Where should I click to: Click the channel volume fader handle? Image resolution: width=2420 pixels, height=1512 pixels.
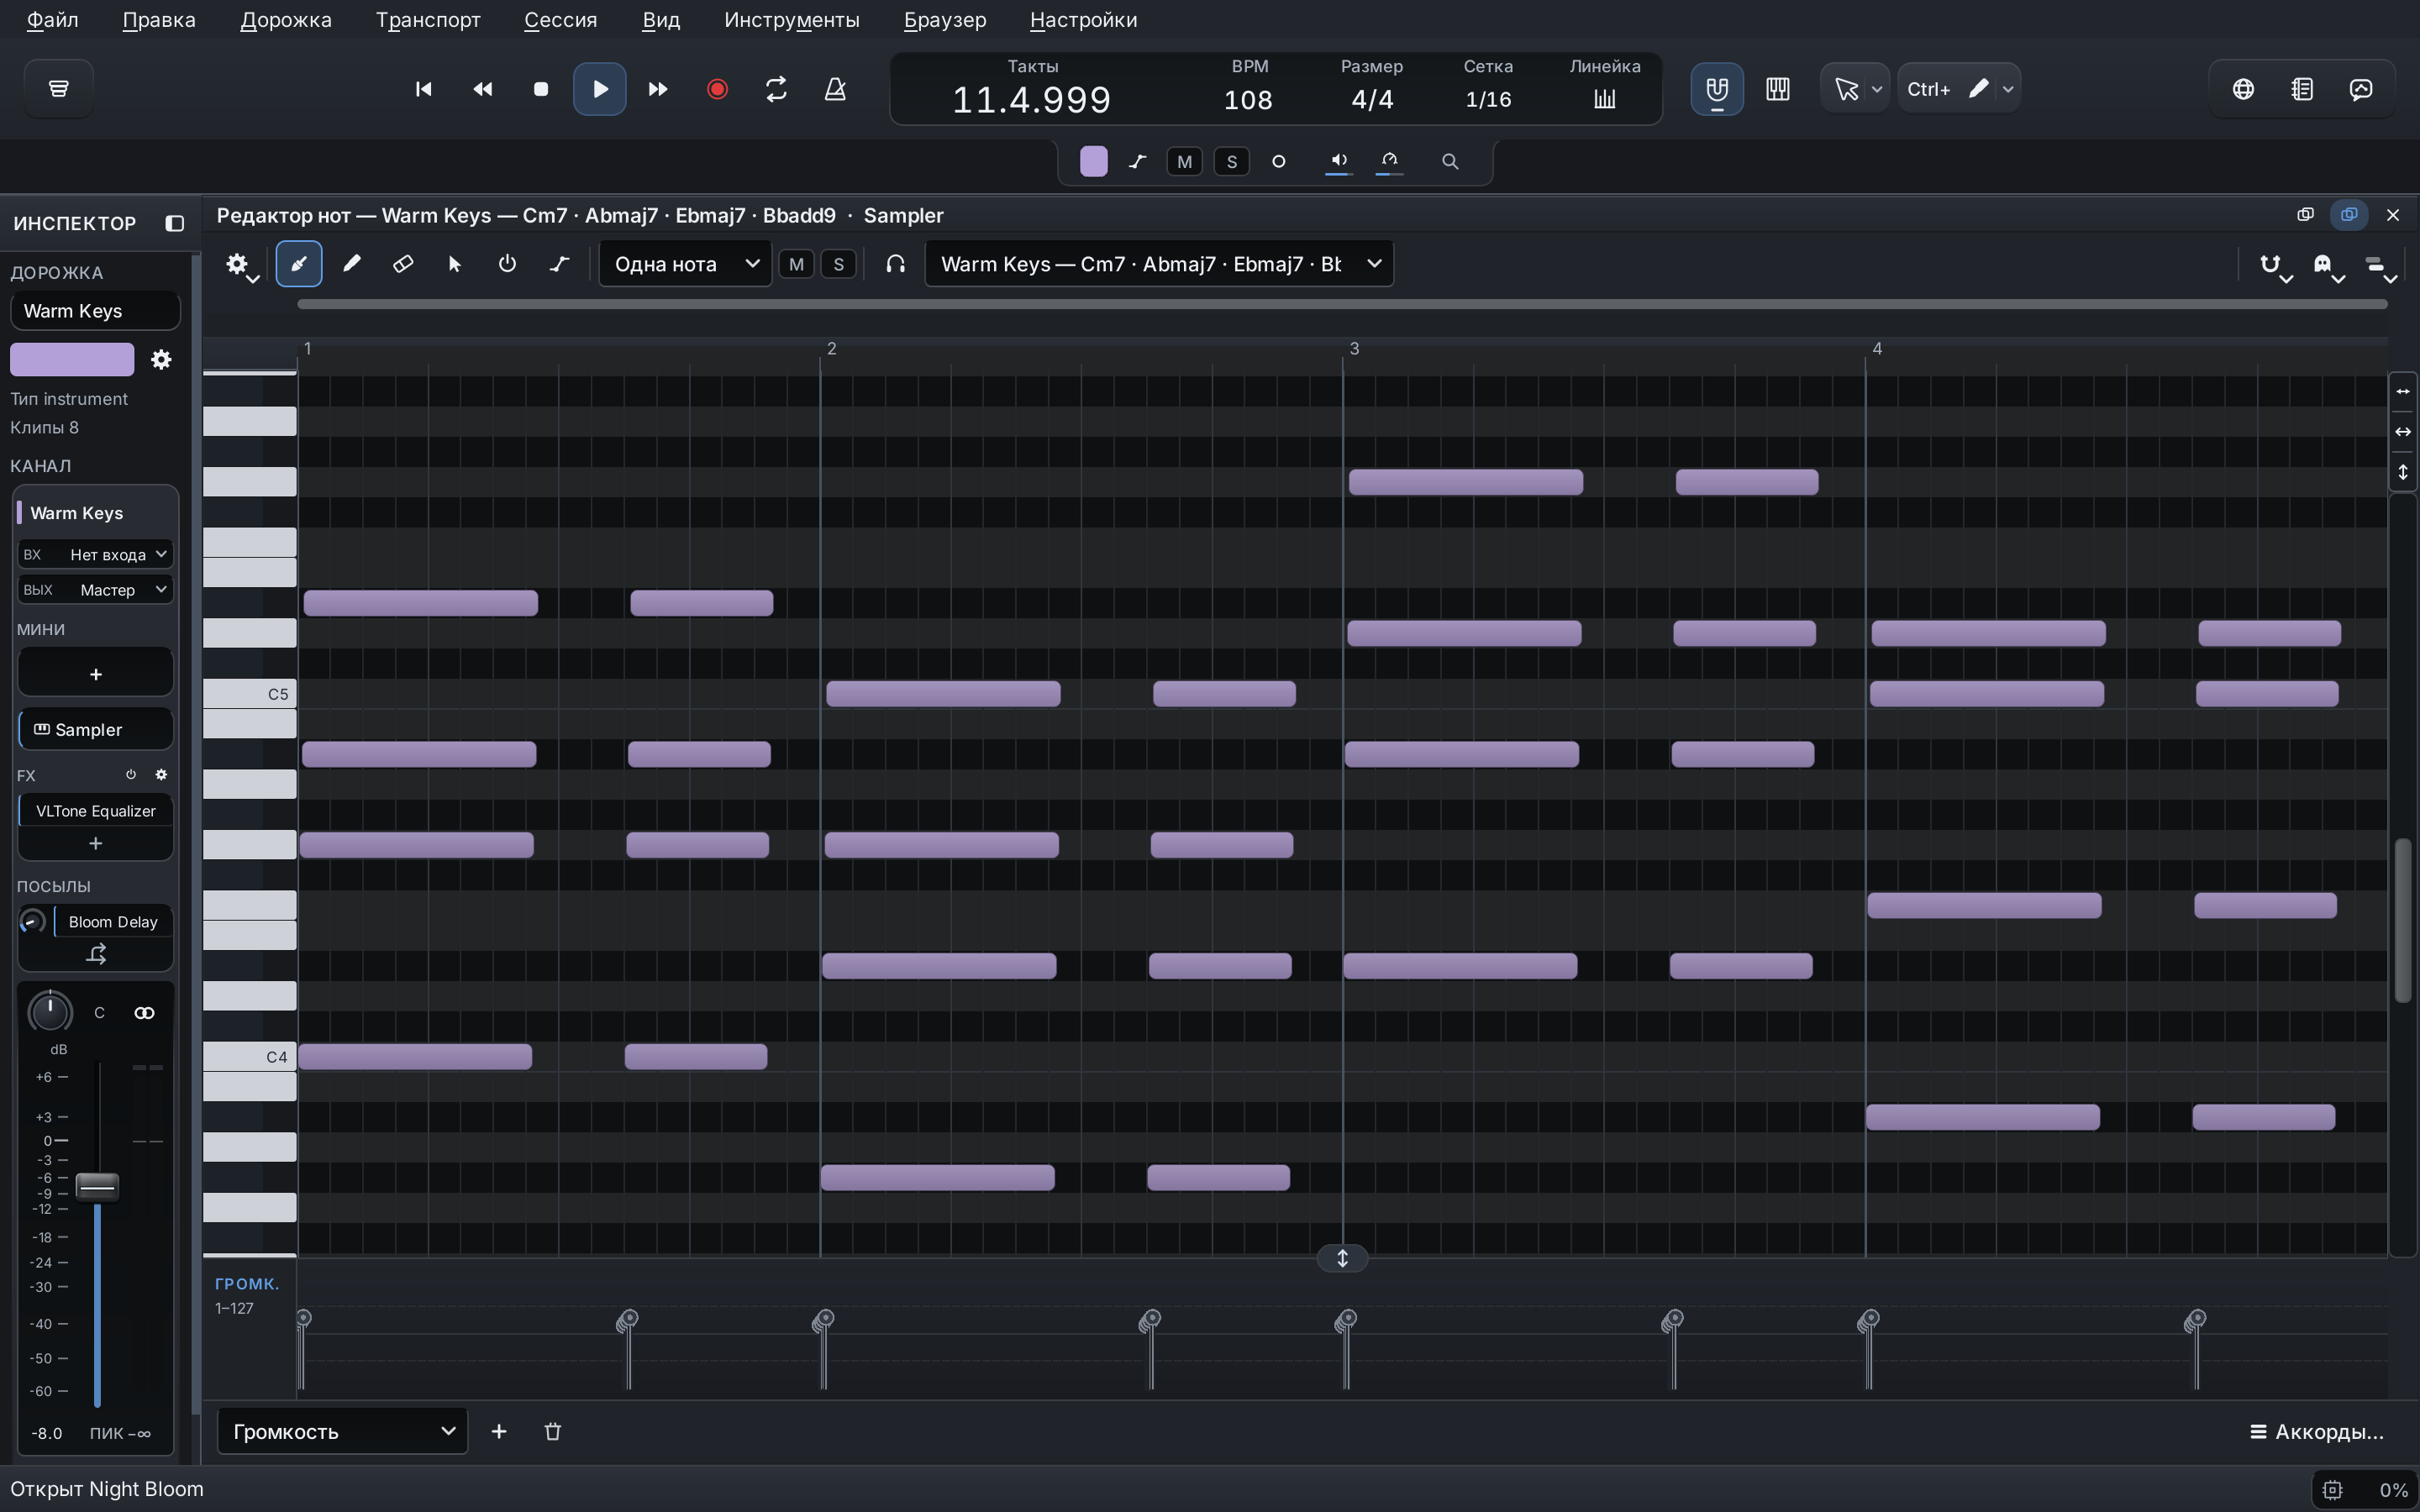coord(97,1186)
